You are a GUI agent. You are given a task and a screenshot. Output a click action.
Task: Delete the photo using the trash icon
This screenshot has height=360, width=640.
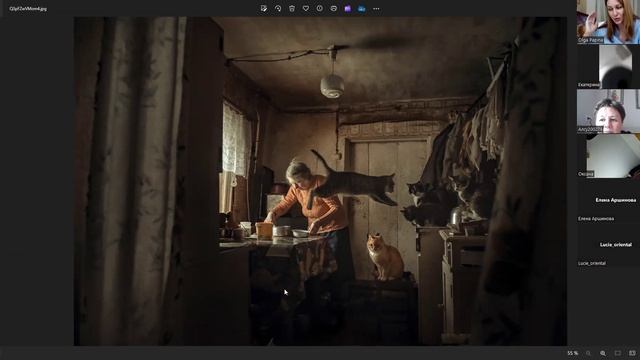(x=292, y=8)
